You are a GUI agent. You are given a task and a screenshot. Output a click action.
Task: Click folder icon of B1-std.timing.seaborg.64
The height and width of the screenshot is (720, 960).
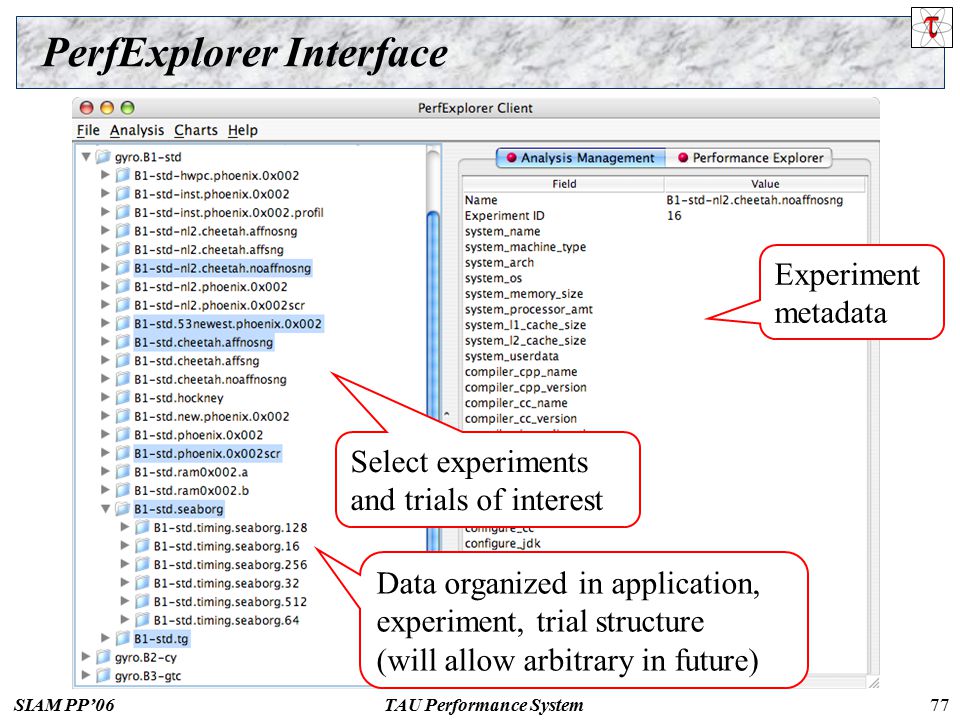pyautogui.click(x=143, y=620)
